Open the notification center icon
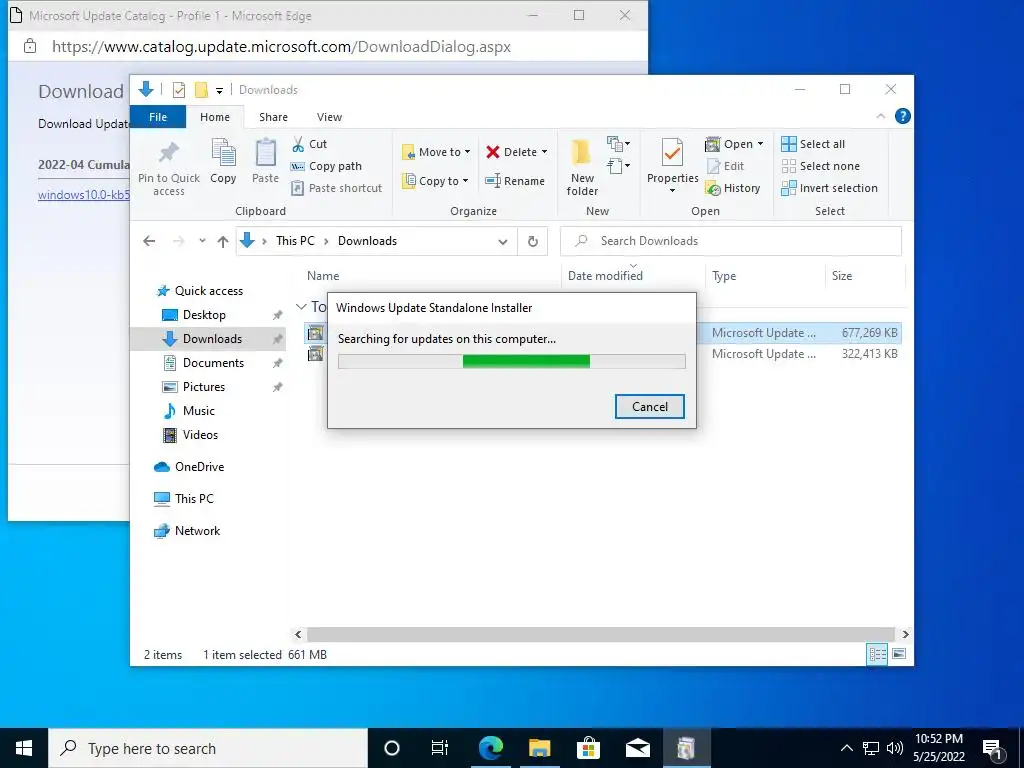 (x=993, y=748)
